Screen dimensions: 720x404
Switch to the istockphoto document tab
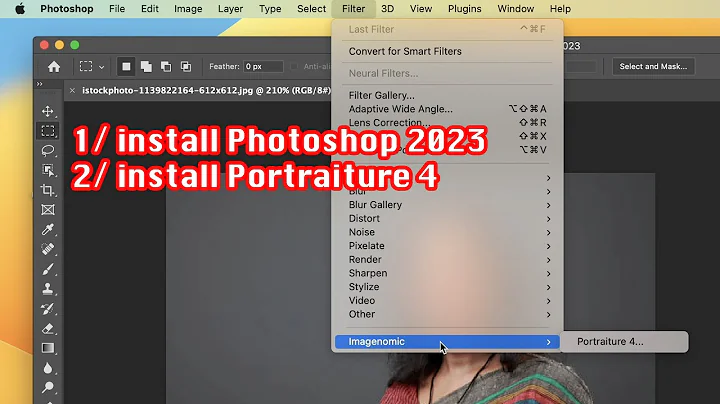point(206,90)
